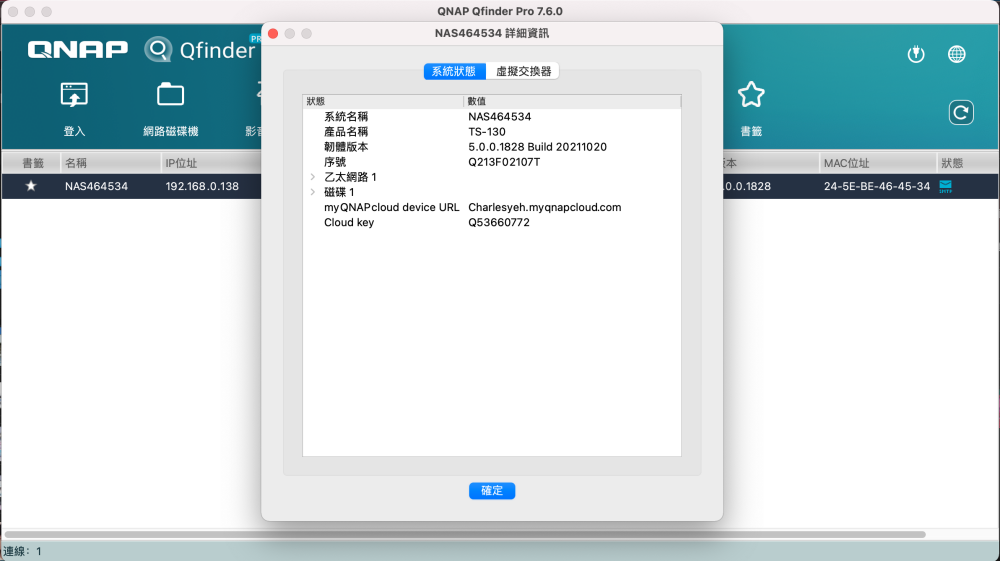Image resolution: width=1000 pixels, height=561 pixels.
Task: Click the Login (登入) toolbar icon
Action: point(74,95)
